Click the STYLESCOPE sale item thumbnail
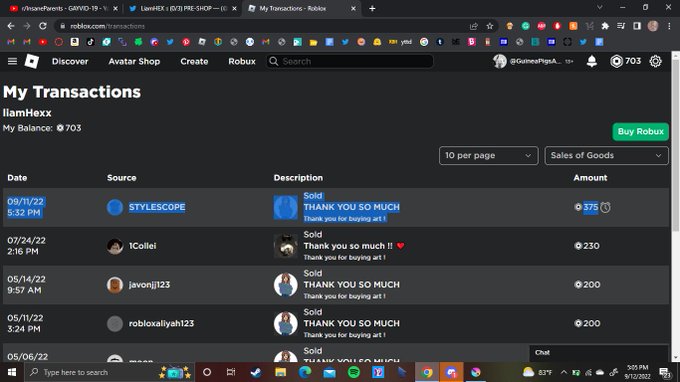This screenshot has height=382, width=680. [x=285, y=207]
